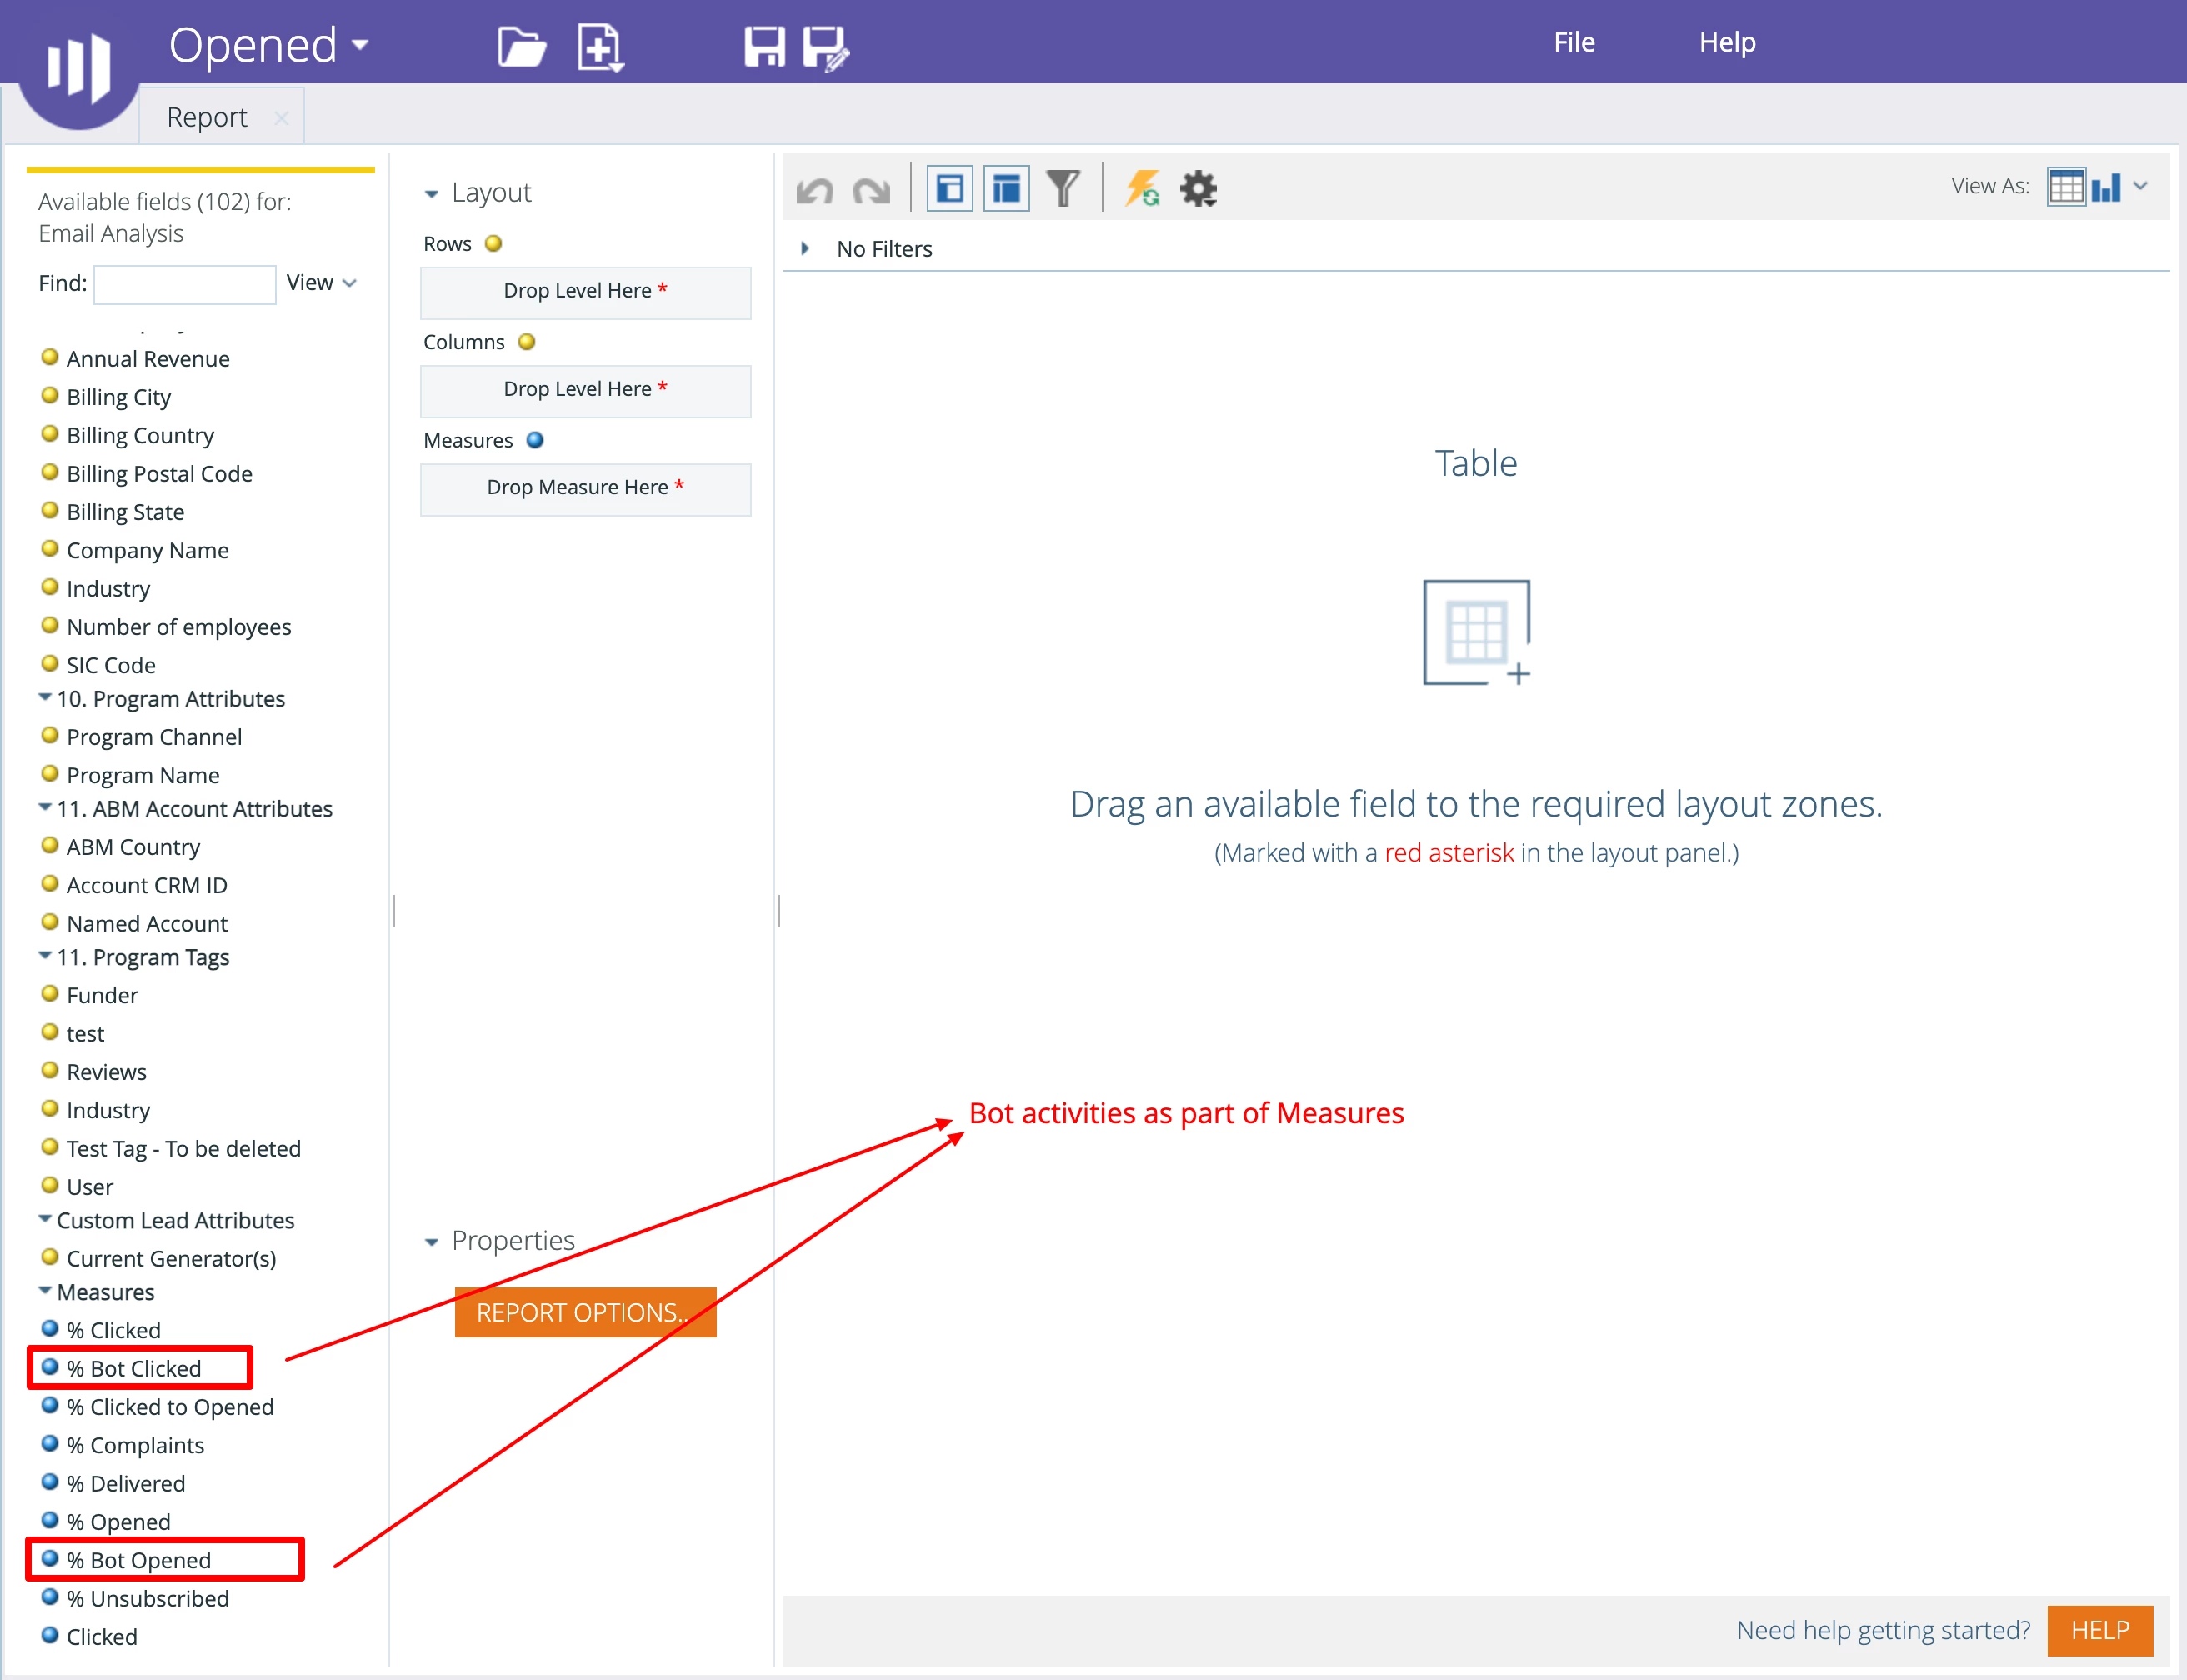The width and height of the screenshot is (2187, 1680).
Task: Click the Save disk icon
Action: 764,46
